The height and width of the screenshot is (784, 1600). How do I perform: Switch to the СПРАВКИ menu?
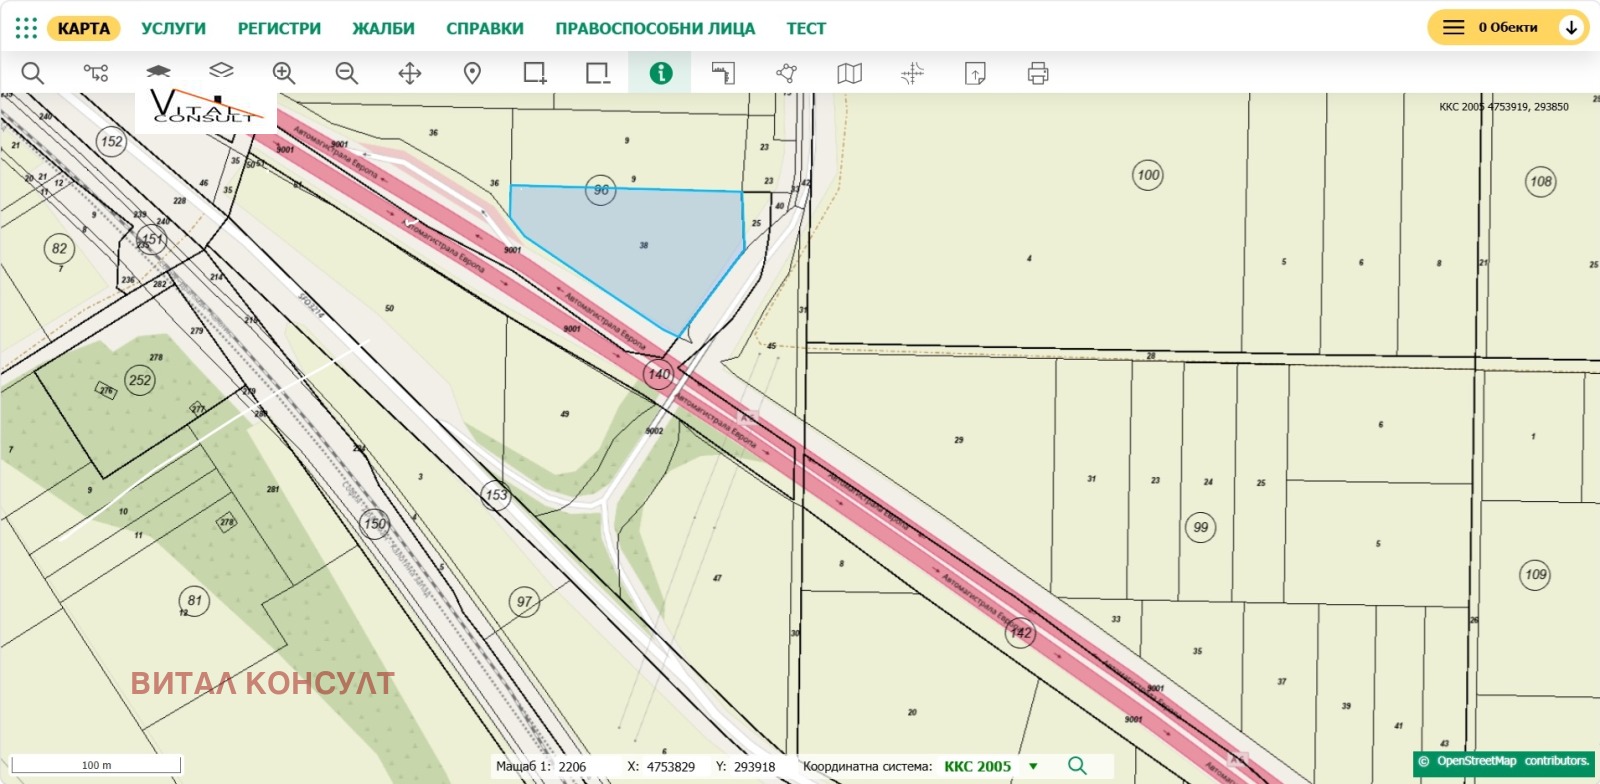[485, 29]
